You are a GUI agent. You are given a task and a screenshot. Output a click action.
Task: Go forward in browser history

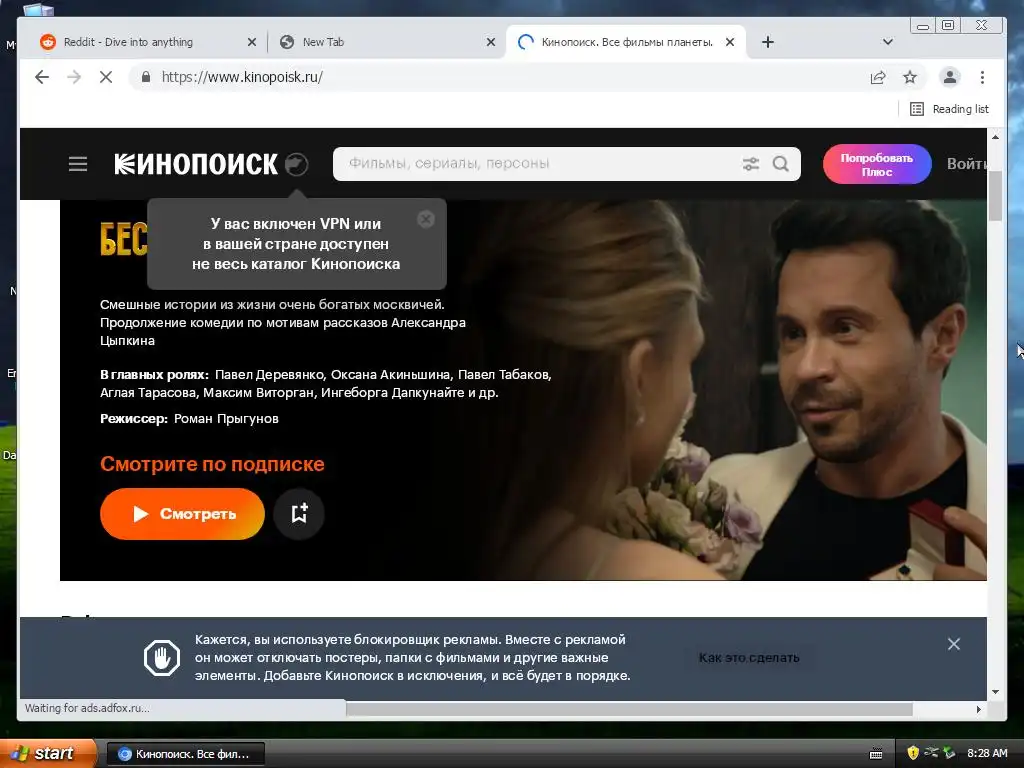[x=74, y=77]
